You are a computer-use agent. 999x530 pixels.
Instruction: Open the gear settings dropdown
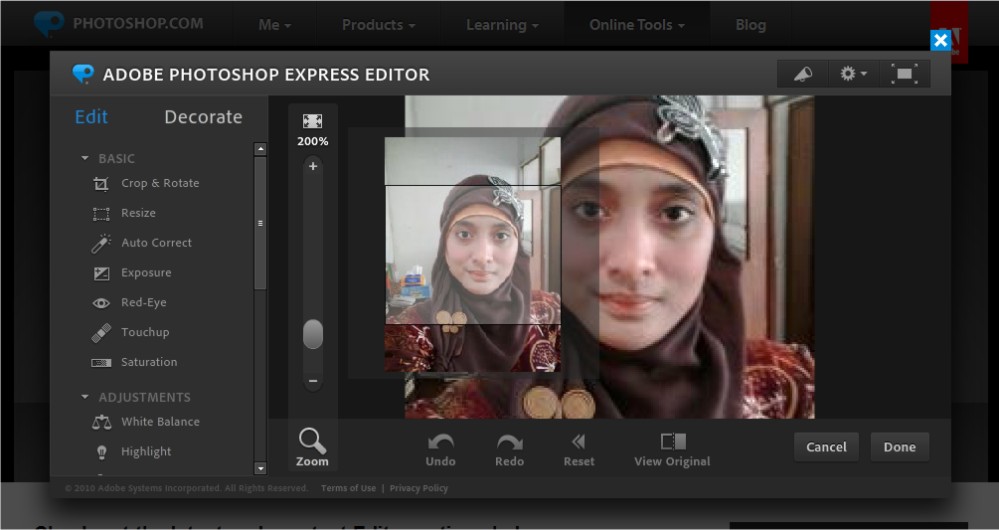853,74
